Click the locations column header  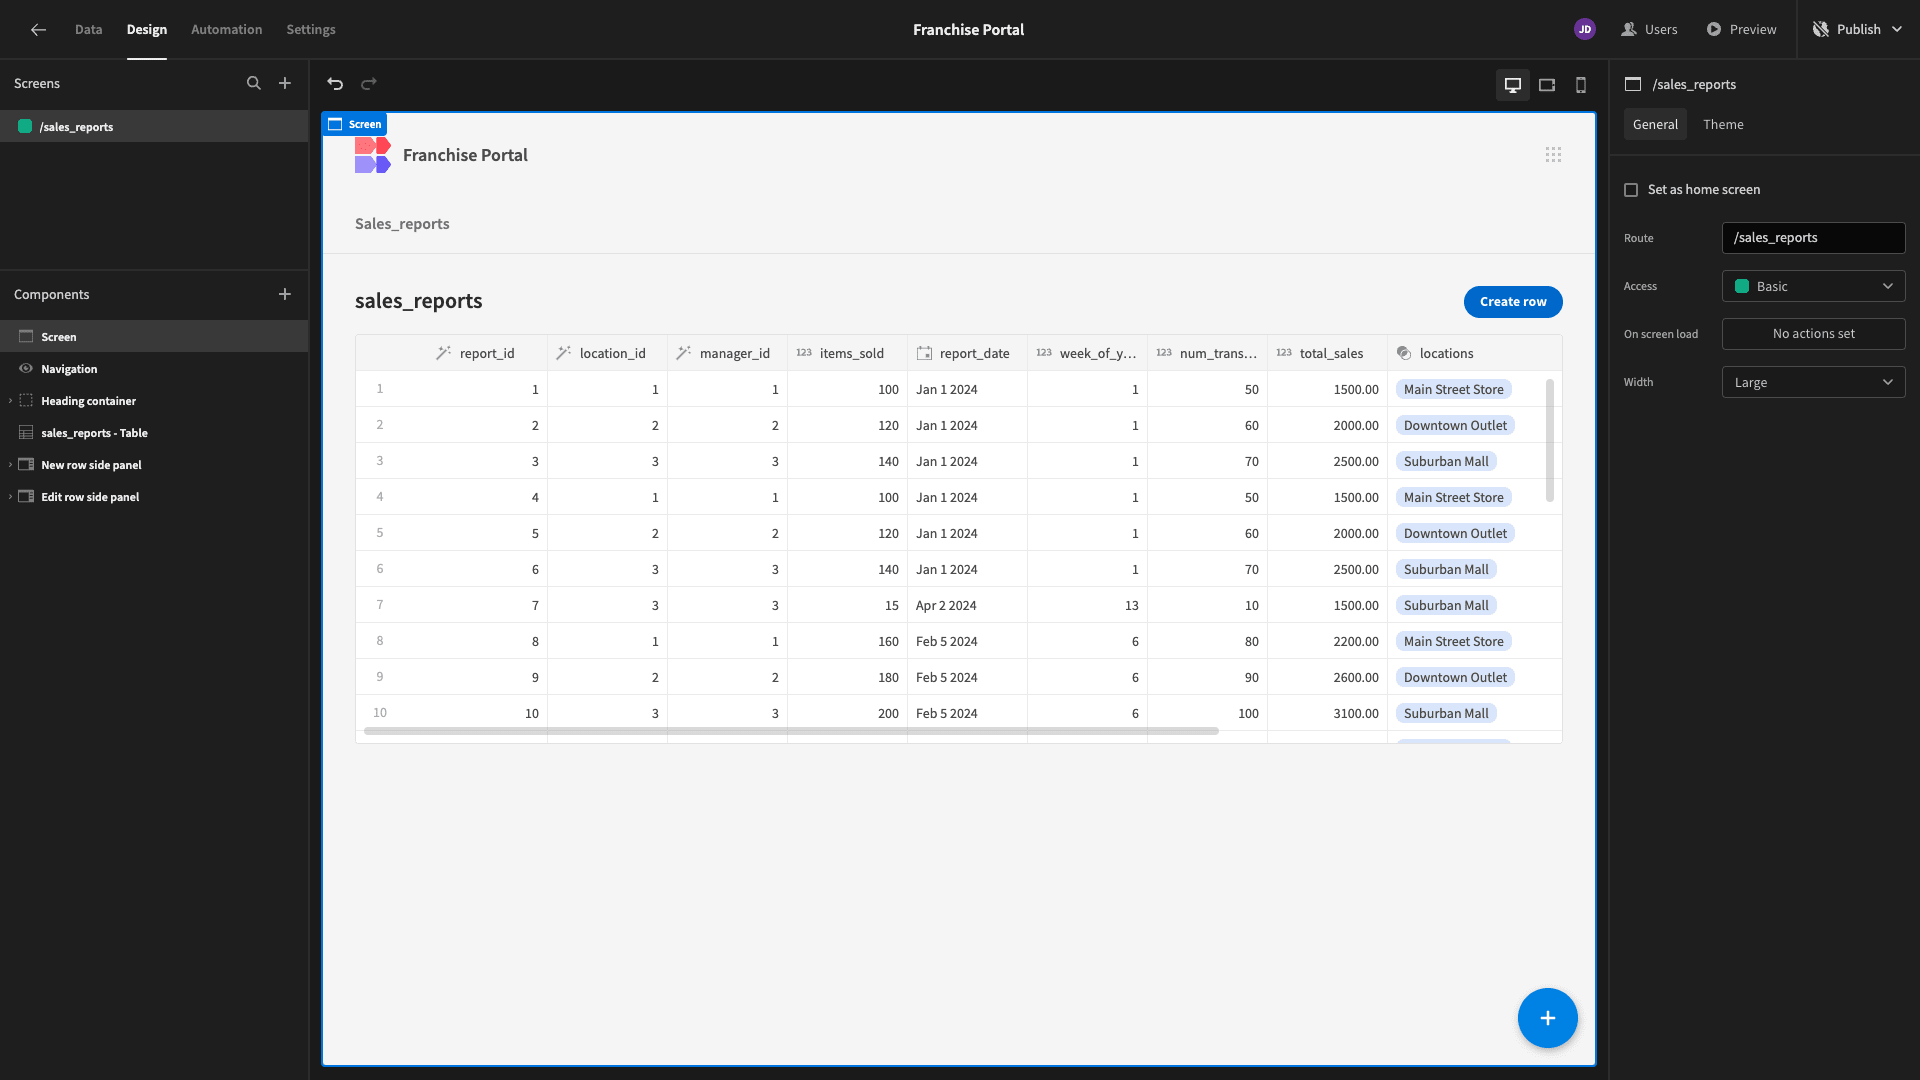(x=1474, y=354)
